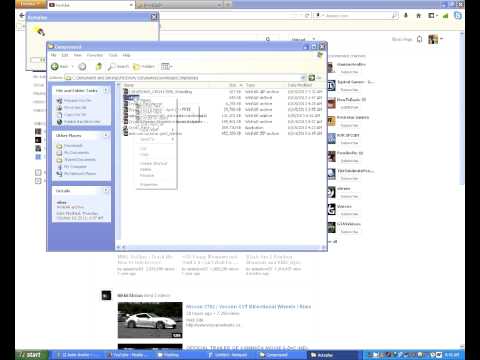480x360 pixels.
Task: Choose Copy in the context menu
Action: [x=144, y=154]
